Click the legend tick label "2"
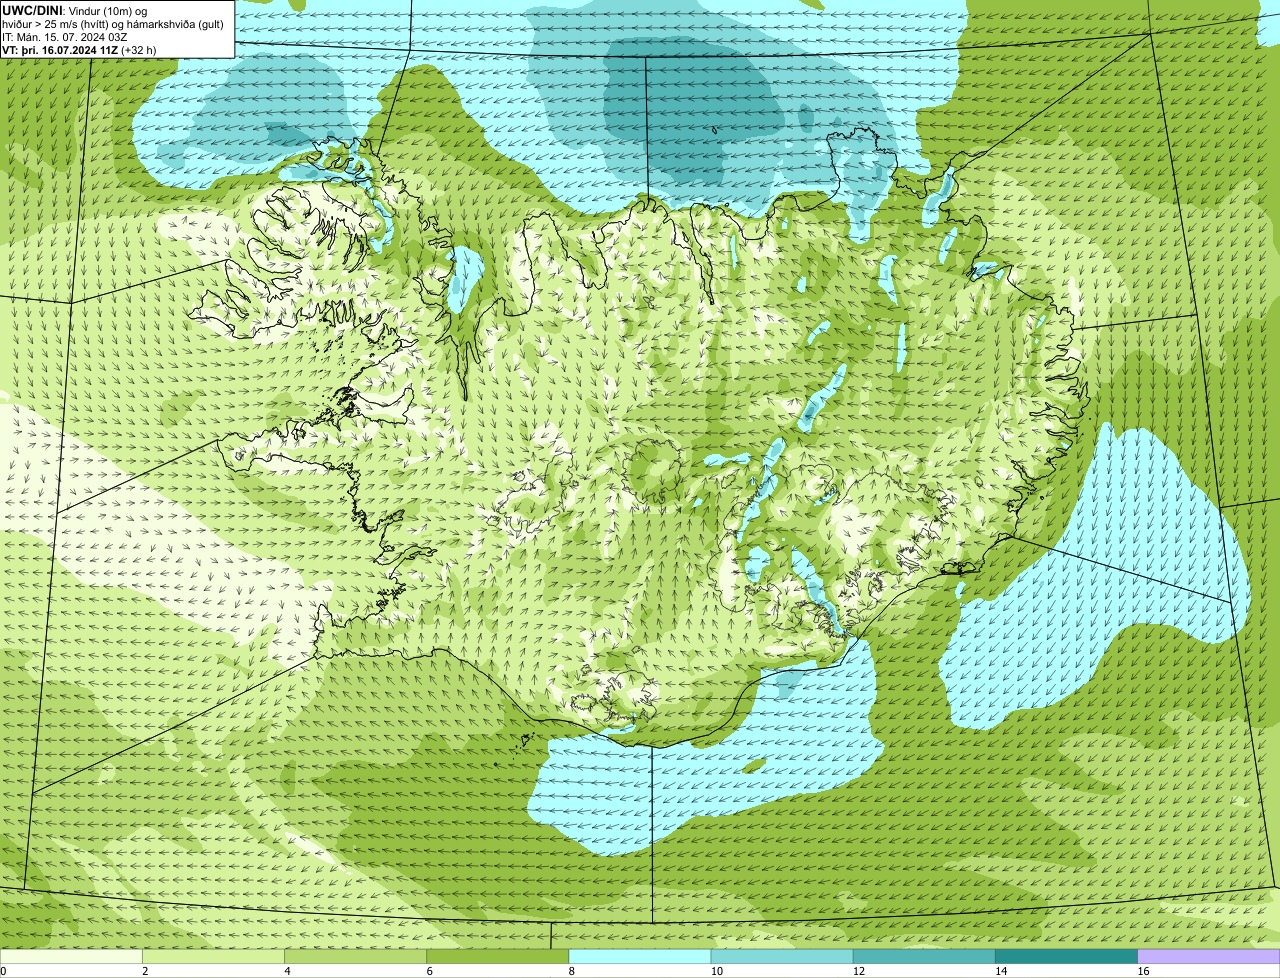 coord(145,971)
